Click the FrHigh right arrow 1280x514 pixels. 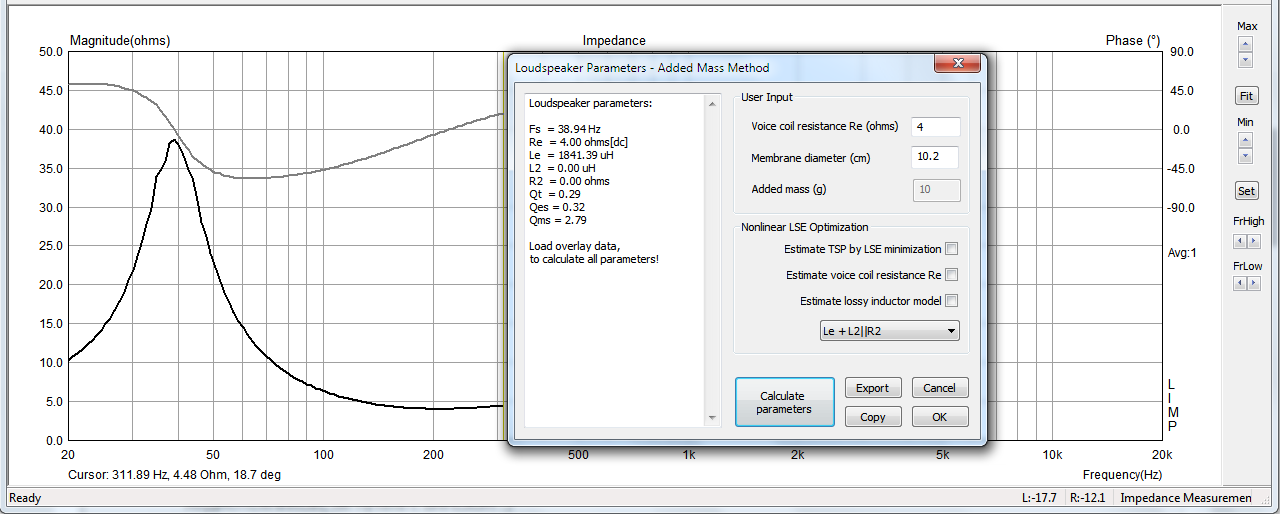[x=1254, y=241]
